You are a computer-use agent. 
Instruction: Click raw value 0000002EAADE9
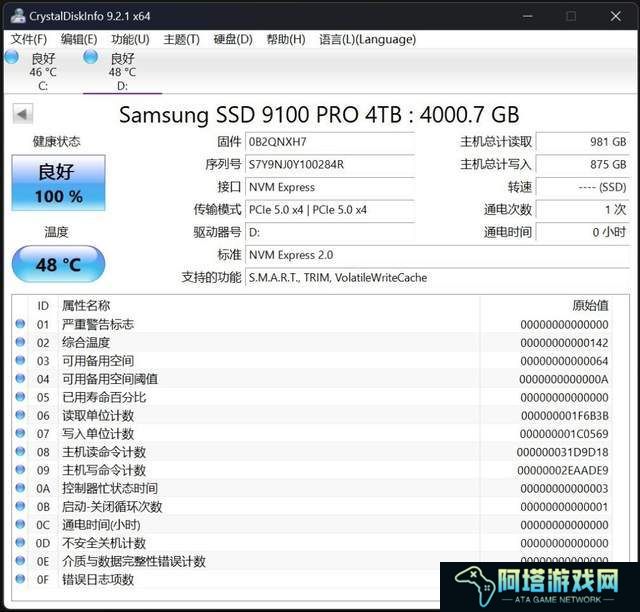pos(563,471)
